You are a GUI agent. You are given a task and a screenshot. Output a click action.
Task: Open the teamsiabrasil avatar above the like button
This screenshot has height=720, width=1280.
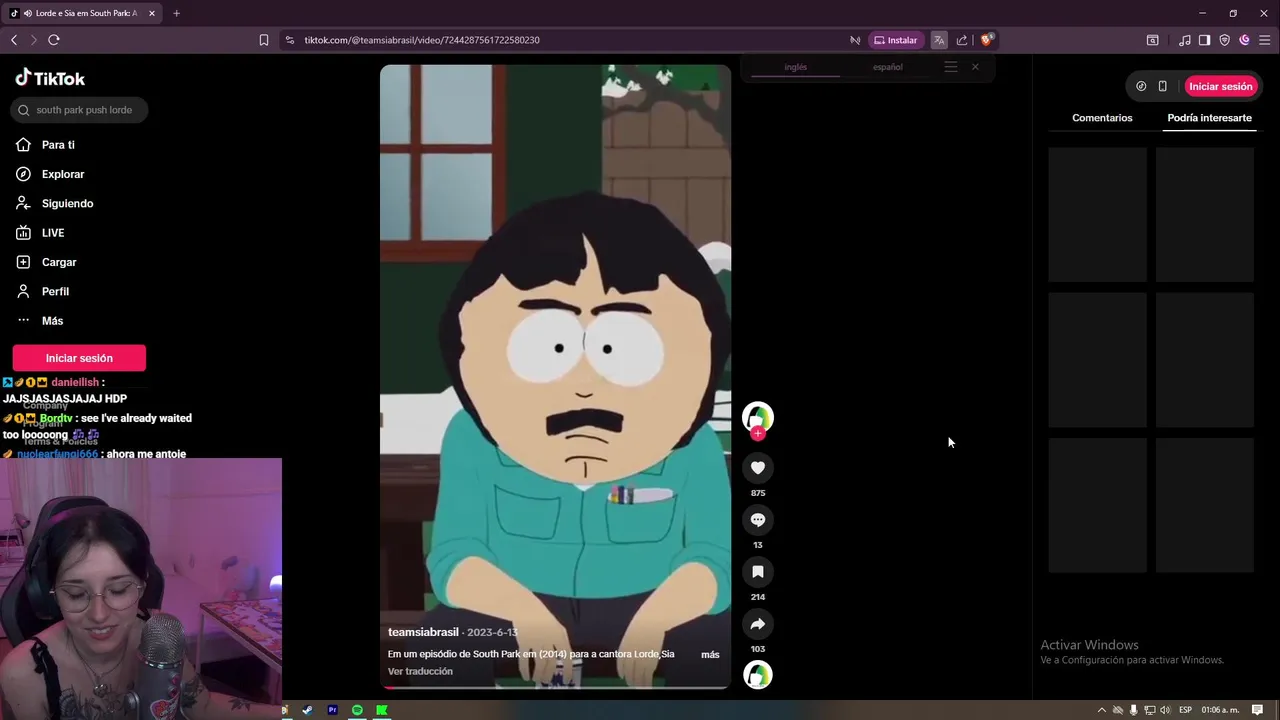[758, 417]
